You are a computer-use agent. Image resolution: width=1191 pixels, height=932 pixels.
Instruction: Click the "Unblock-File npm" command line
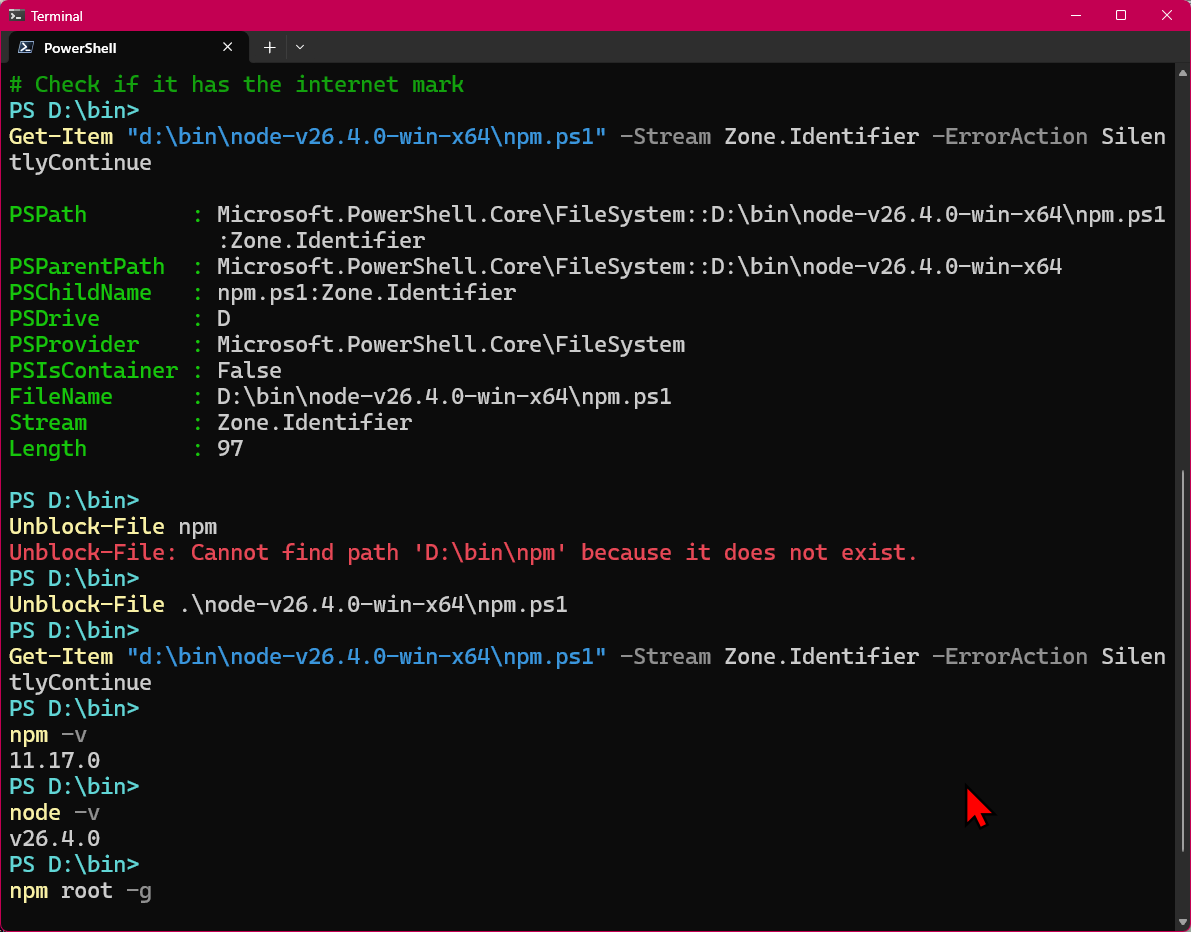(113, 526)
